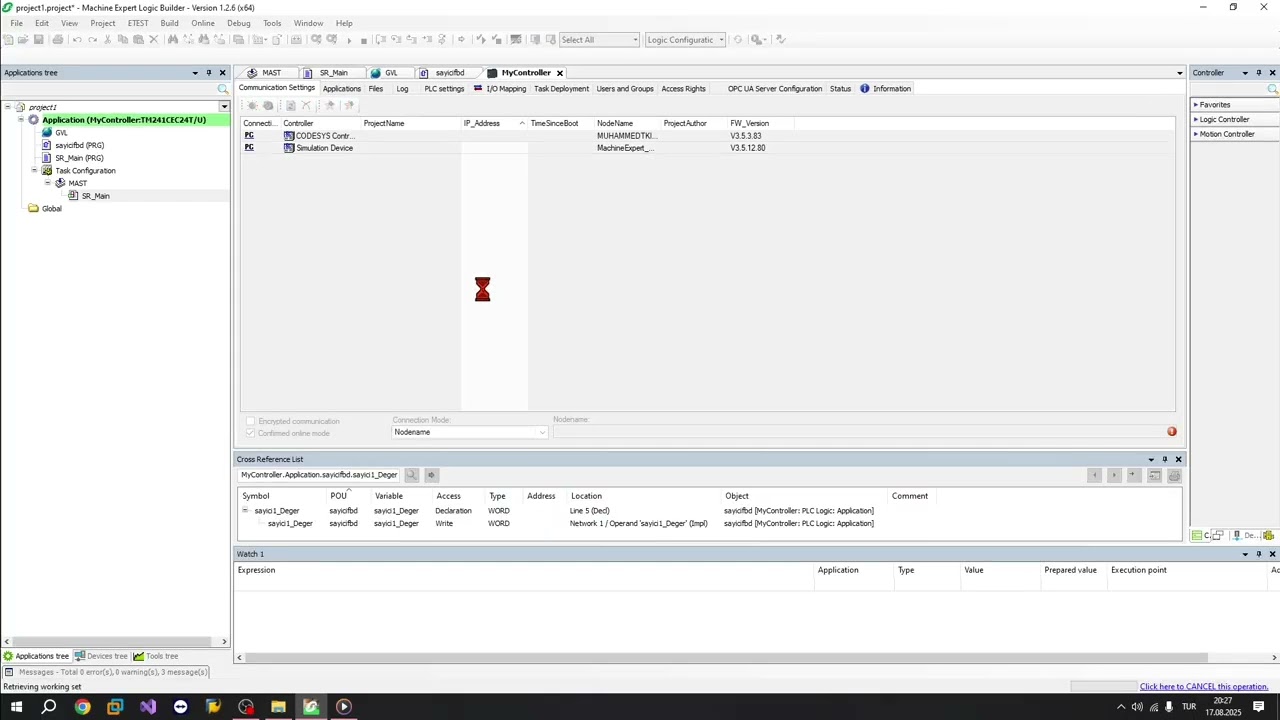Click the Task Configuration icon in the tree

tap(46, 171)
